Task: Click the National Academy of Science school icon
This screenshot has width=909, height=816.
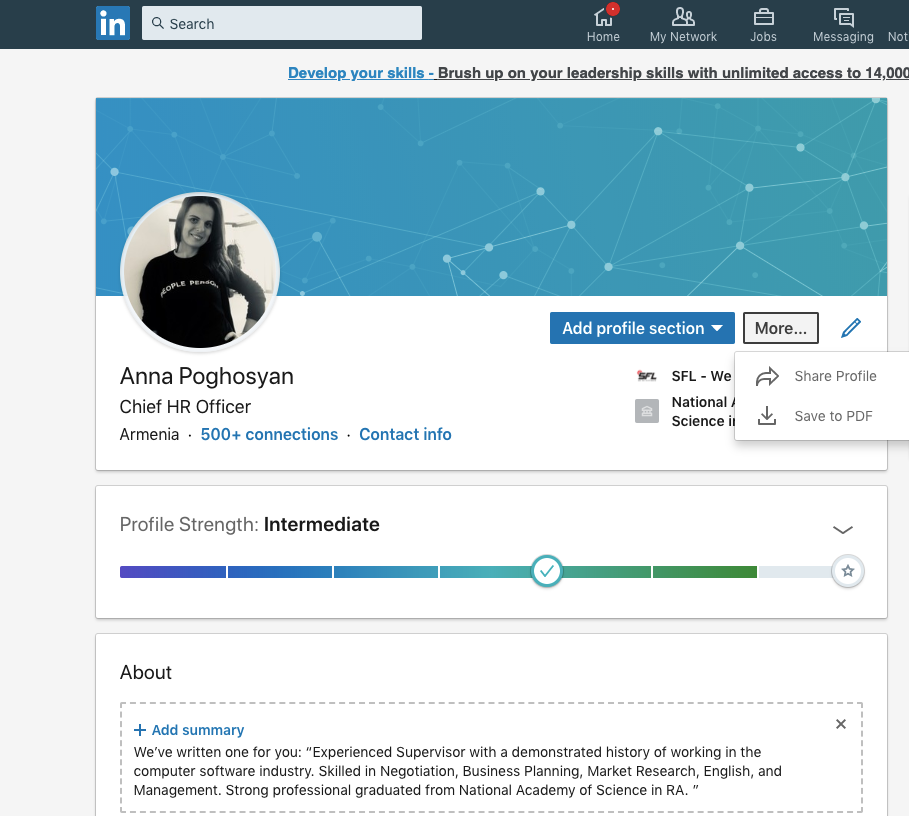Action: [x=646, y=411]
